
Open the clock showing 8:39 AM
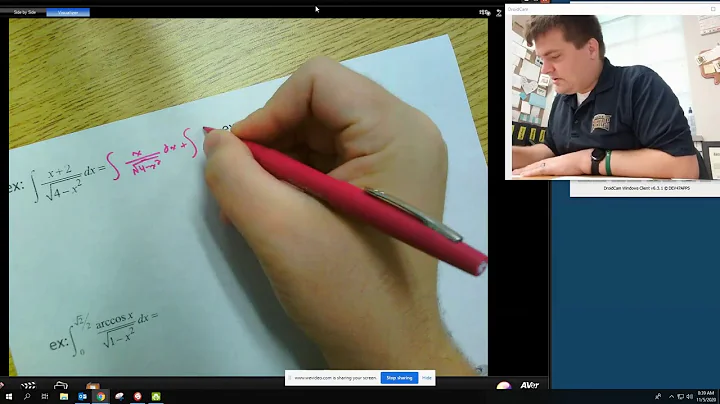coord(706,397)
